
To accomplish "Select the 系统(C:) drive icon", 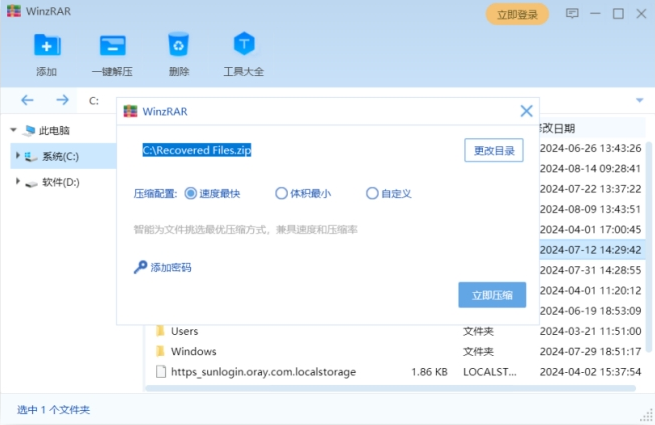I will pyautogui.click(x=30, y=157).
